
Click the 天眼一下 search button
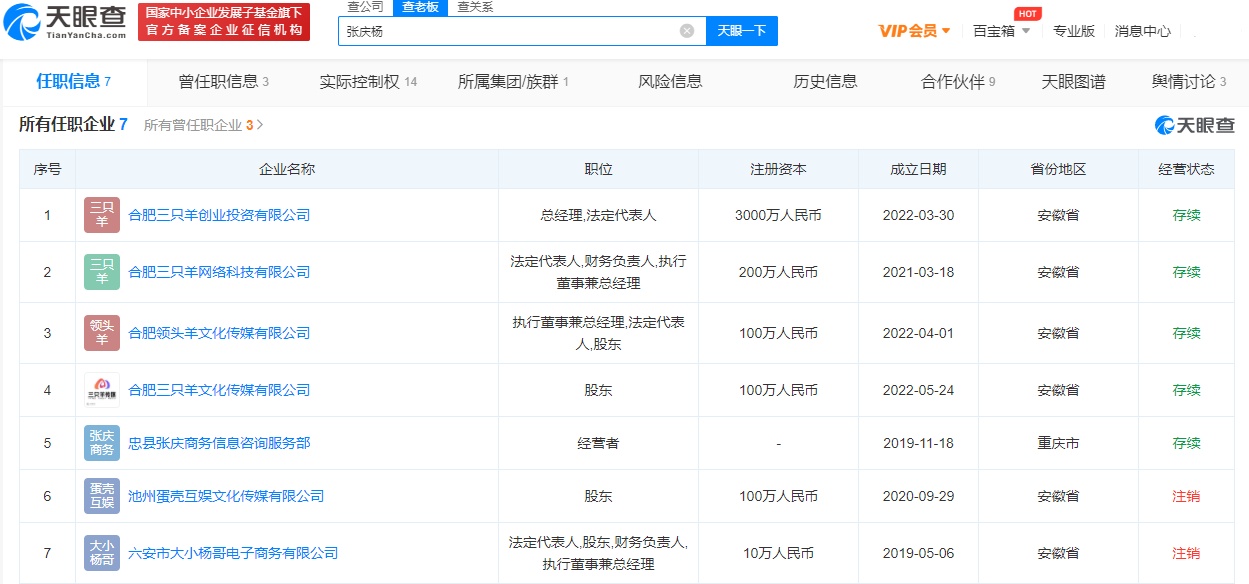click(x=742, y=31)
